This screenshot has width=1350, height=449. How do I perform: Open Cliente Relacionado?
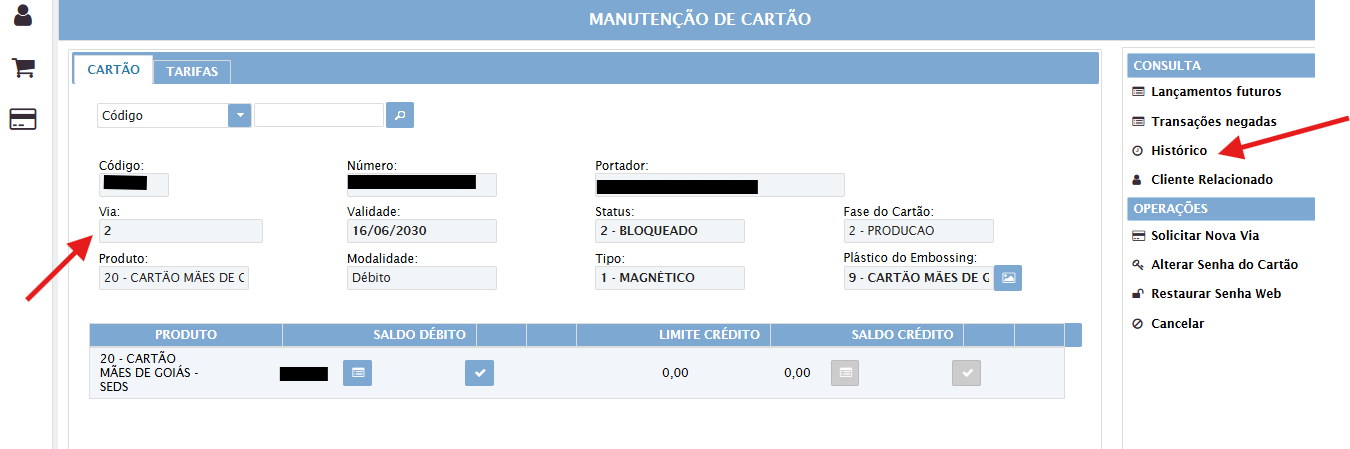click(1211, 180)
